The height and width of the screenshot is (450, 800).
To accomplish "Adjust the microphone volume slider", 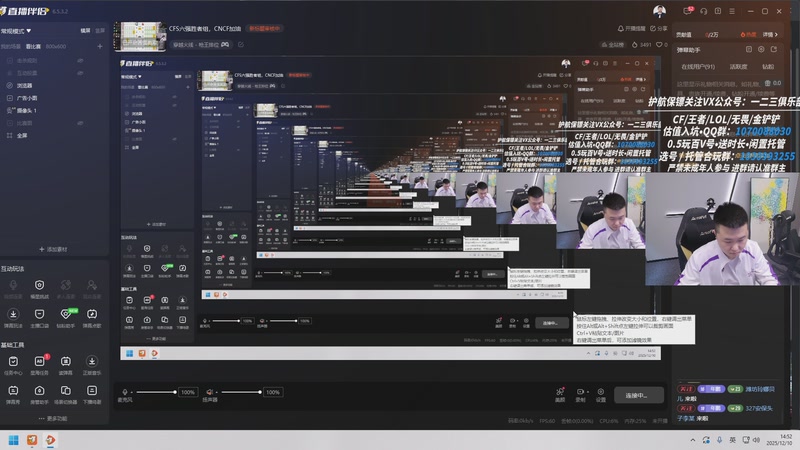I will [x=156, y=392].
